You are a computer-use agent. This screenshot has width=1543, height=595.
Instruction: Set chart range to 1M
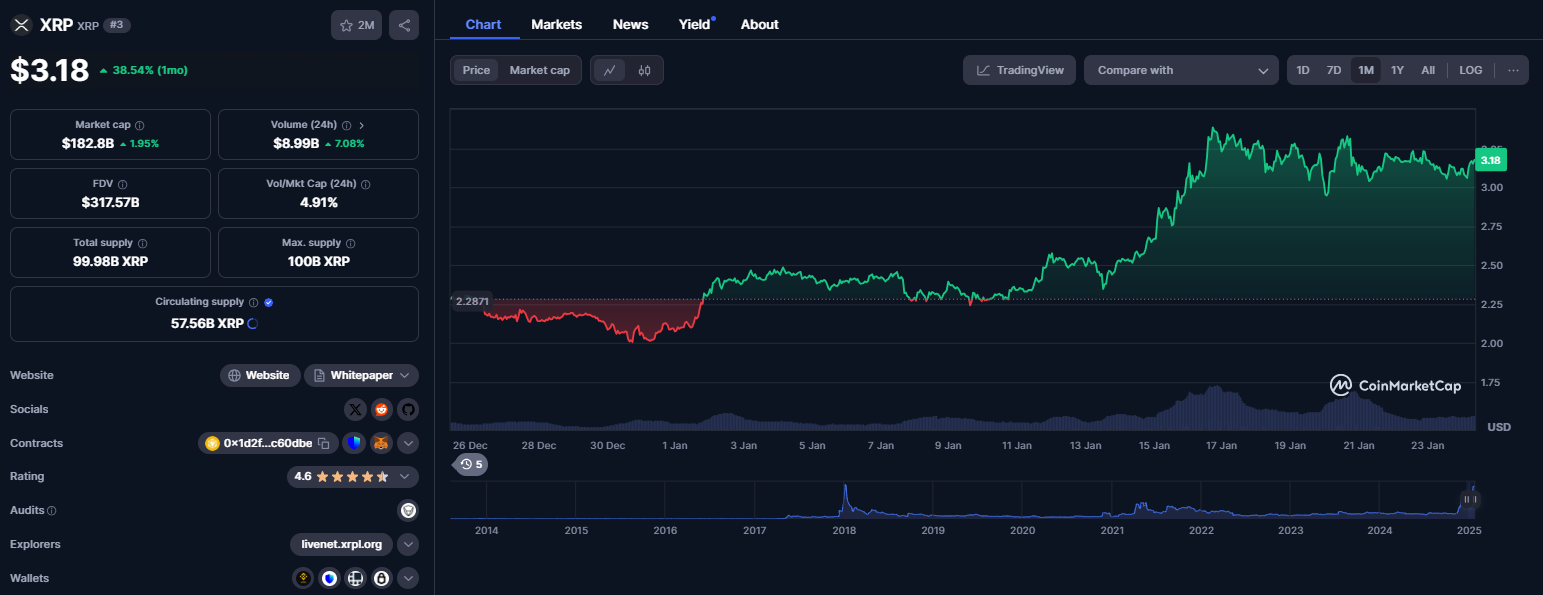tap(1366, 70)
